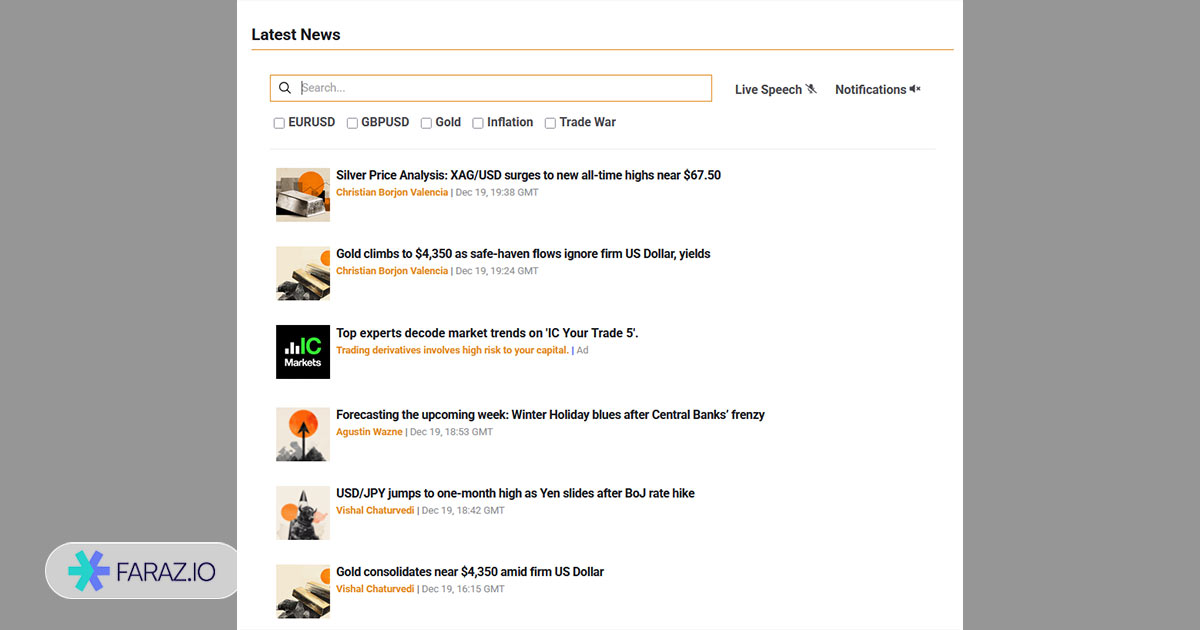Screen dimensions: 1200x630
Task: Open the upward arrow forecast thumbnail
Action: coord(302,434)
